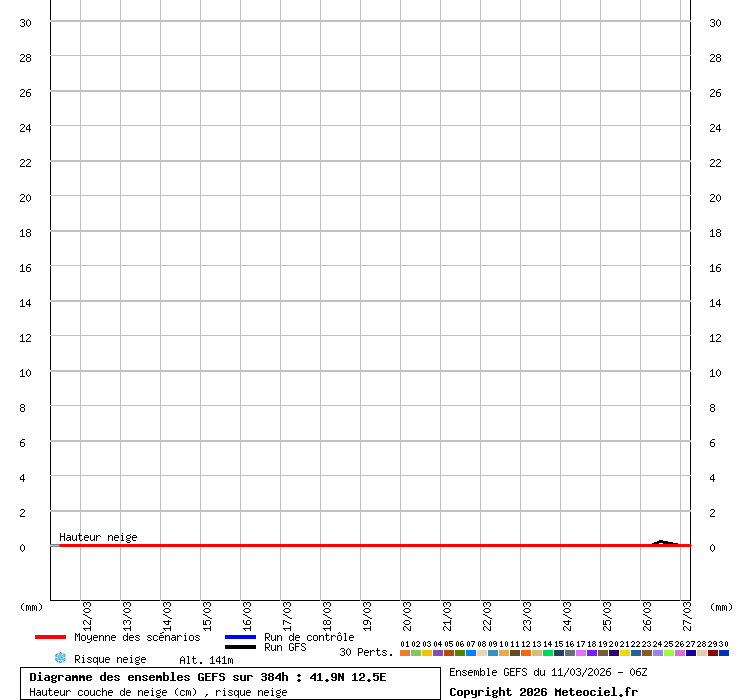Click the black 'Run GFS' legend line
Image resolution: width=740 pixels, height=700 pixels.
point(240,648)
